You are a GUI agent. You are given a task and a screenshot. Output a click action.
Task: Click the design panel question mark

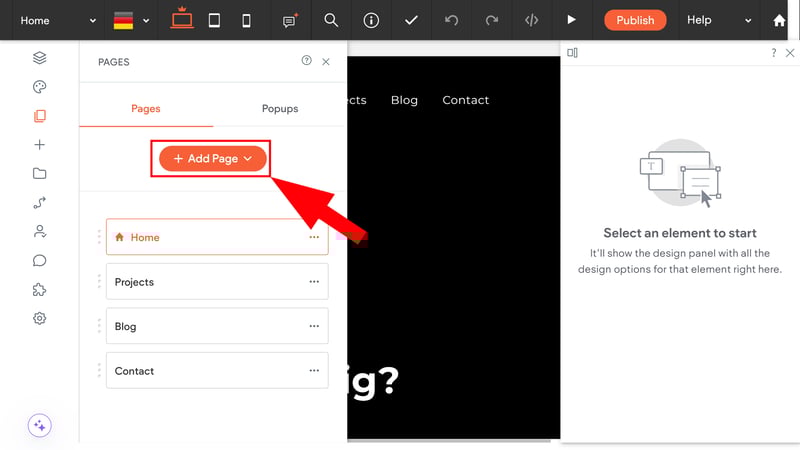[x=774, y=53]
